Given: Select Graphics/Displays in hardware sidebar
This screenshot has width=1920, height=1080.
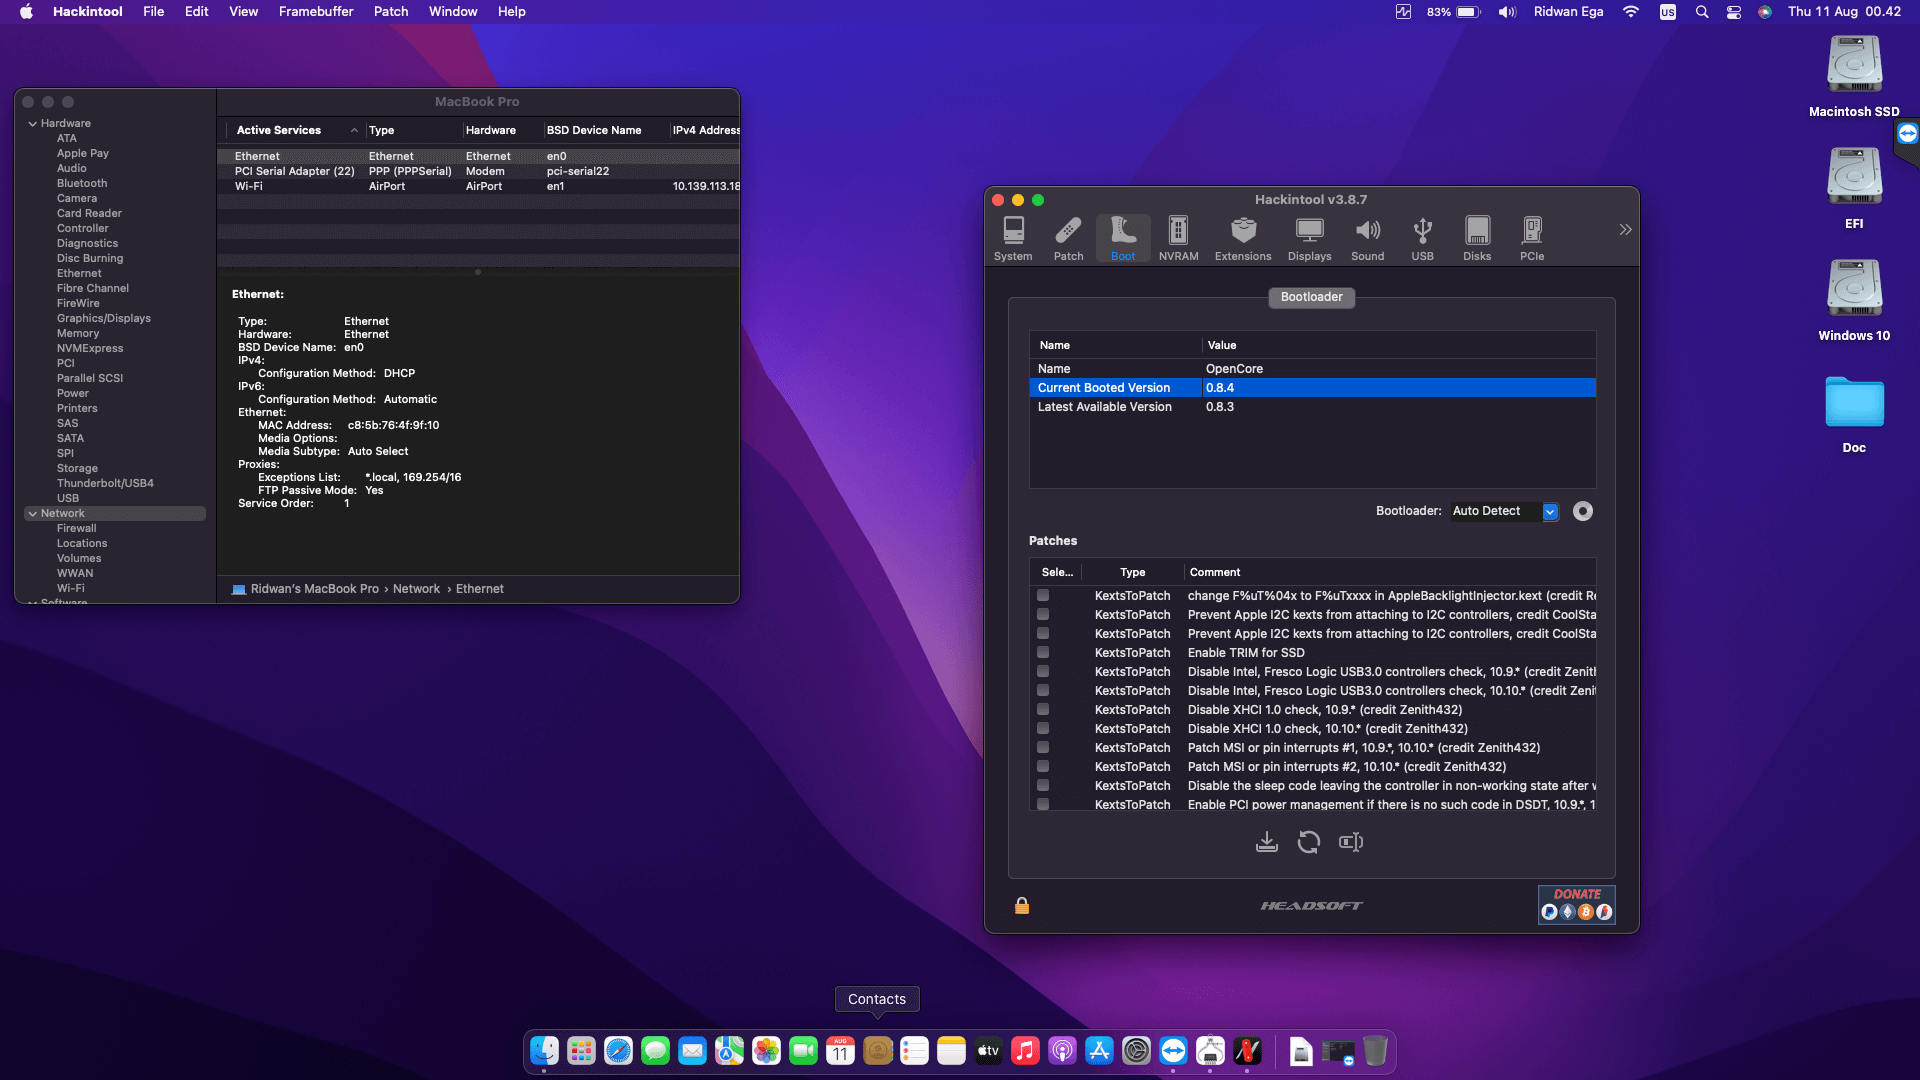Looking at the screenshot, I should [104, 319].
